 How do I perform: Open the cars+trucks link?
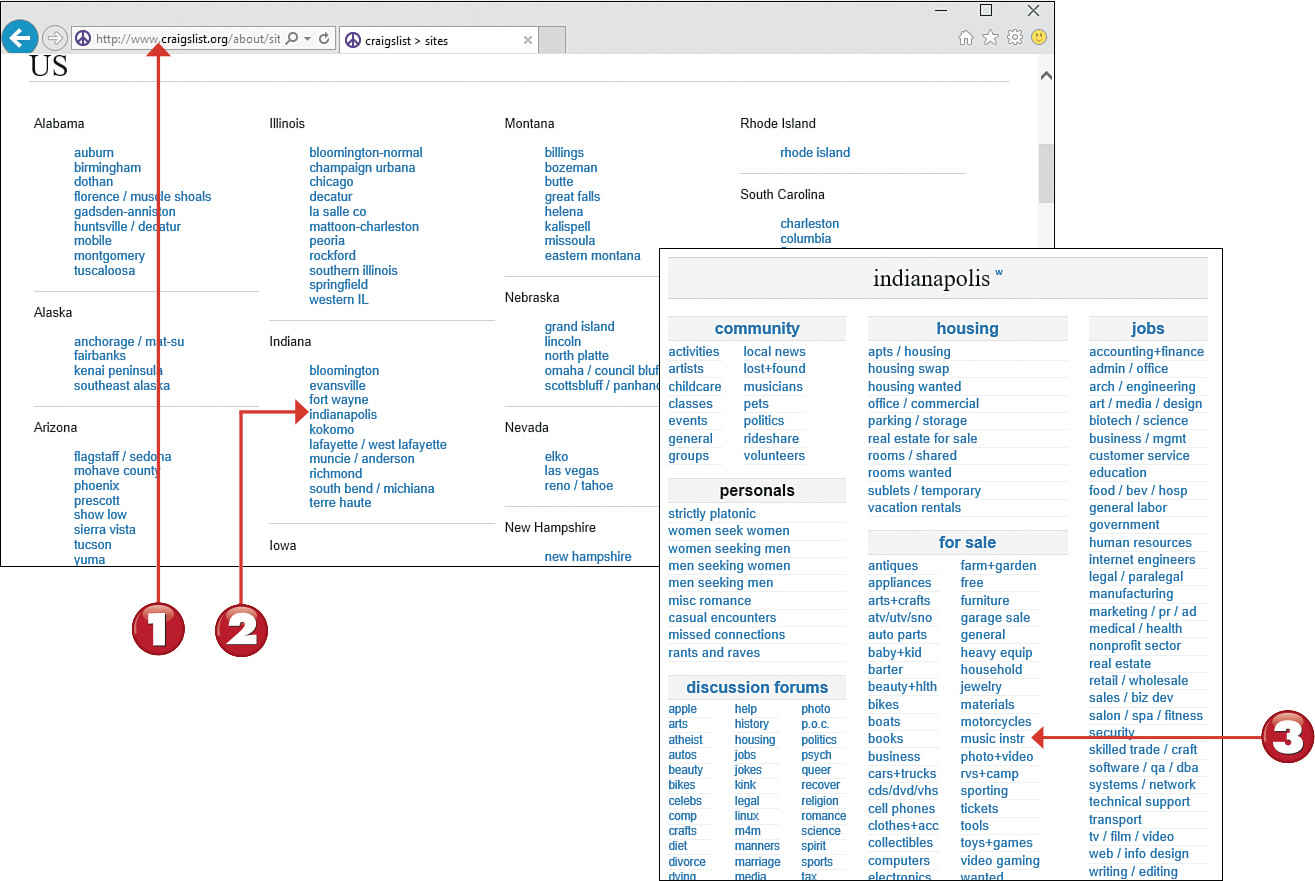point(902,774)
